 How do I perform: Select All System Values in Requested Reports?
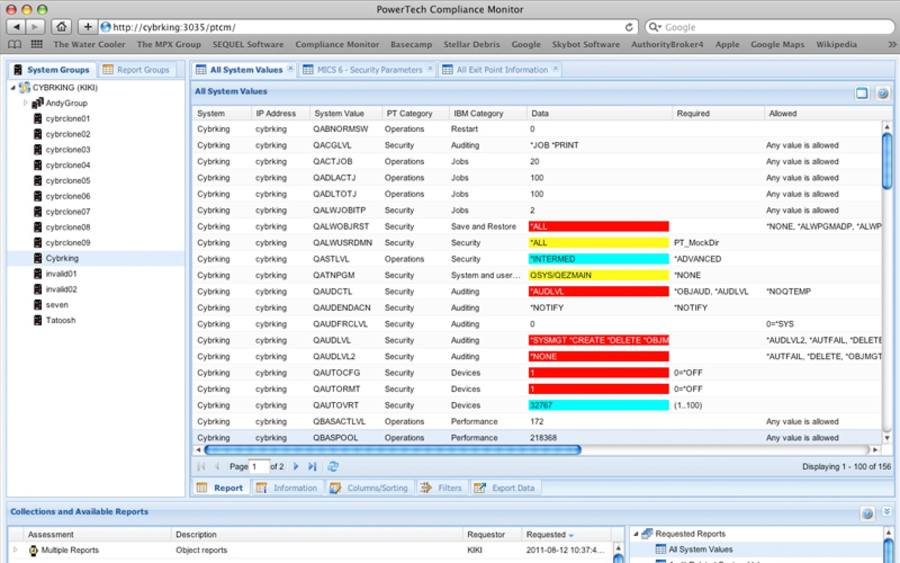point(700,549)
